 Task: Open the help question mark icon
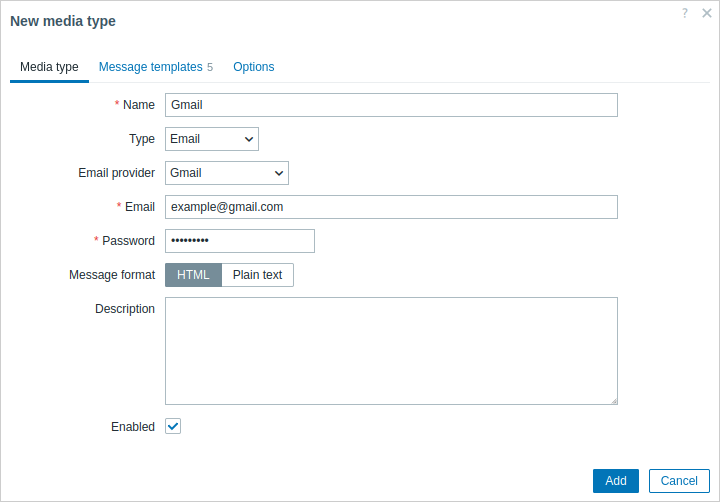click(685, 13)
